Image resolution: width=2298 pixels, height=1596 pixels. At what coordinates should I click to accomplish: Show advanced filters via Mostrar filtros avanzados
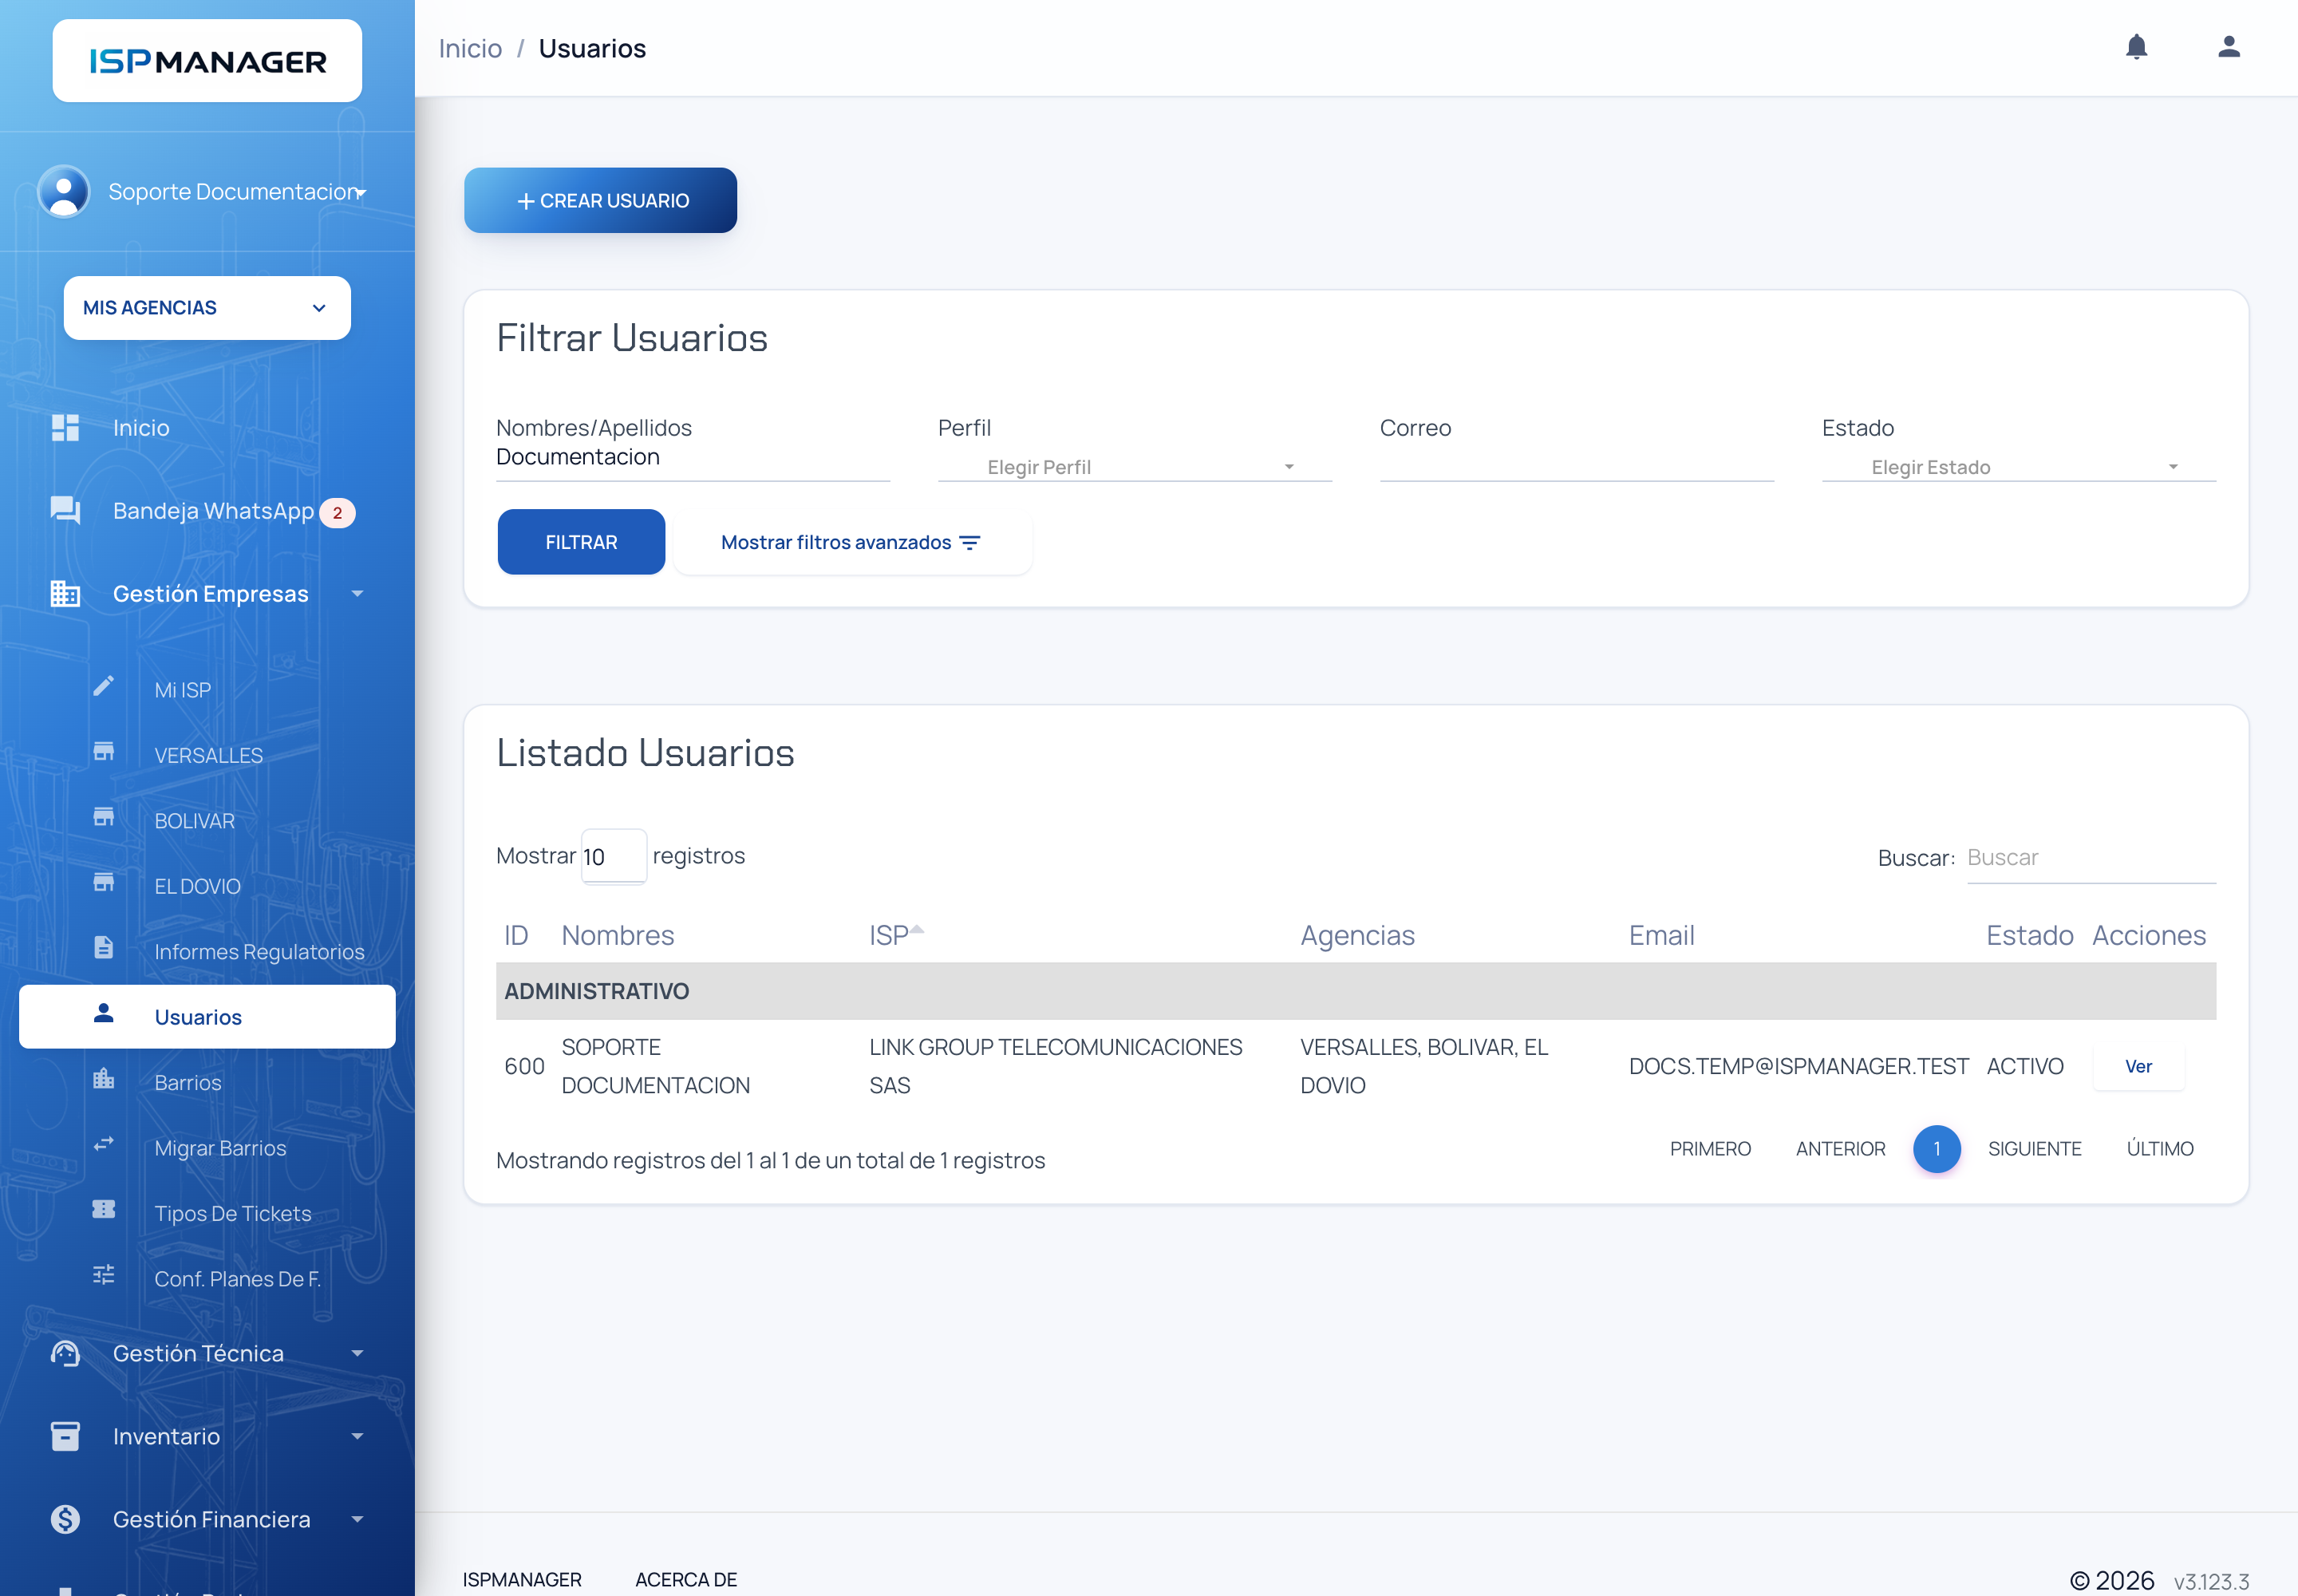[x=852, y=542]
